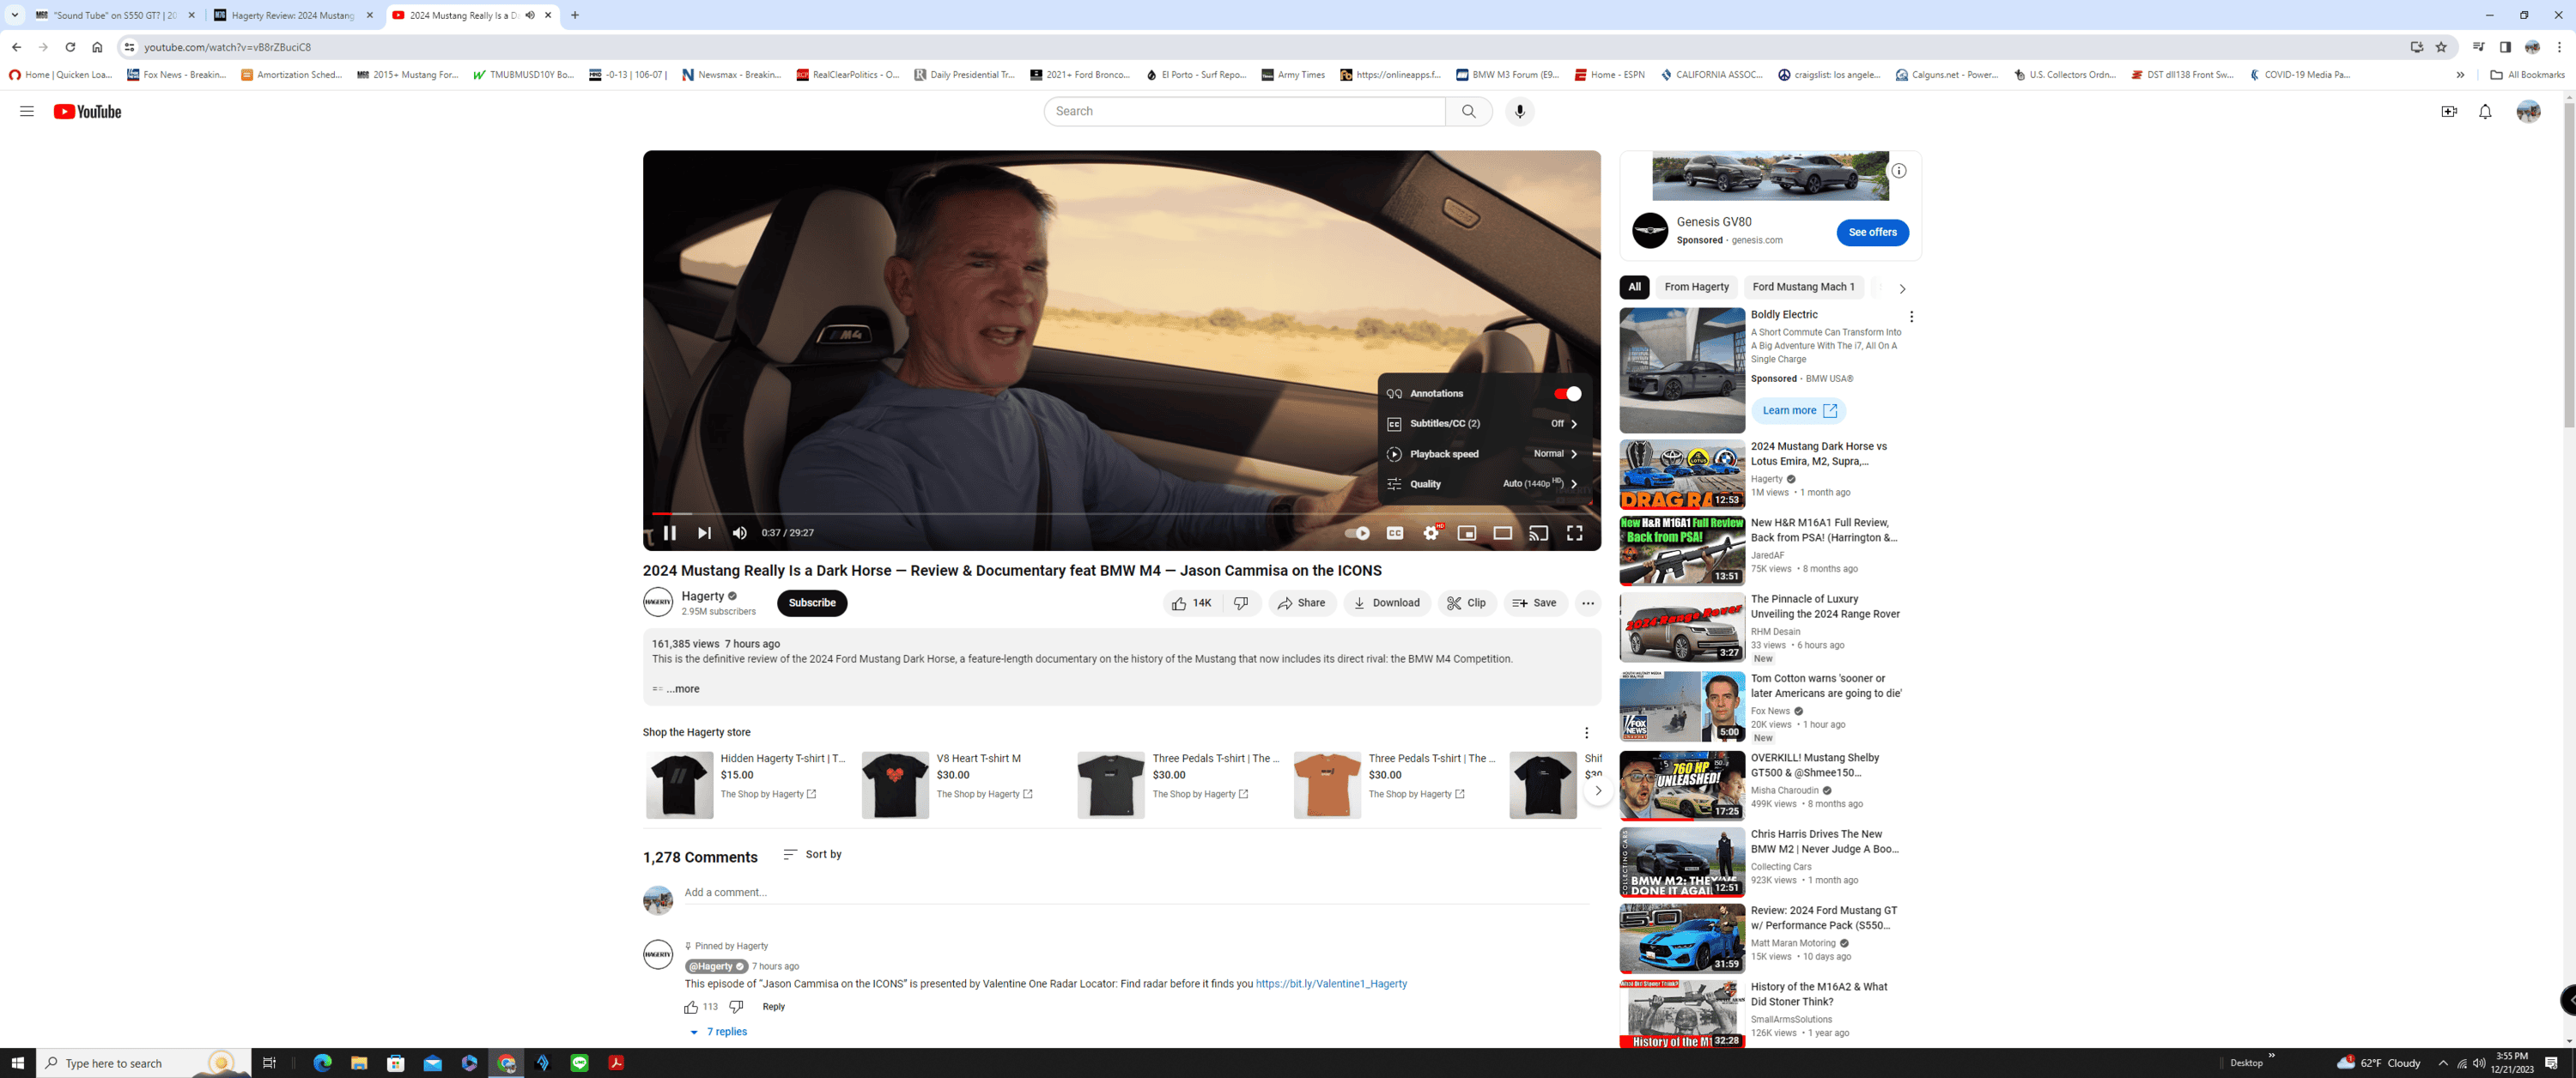Click Add a comment field
2576x1078 pixels.
point(1136,893)
